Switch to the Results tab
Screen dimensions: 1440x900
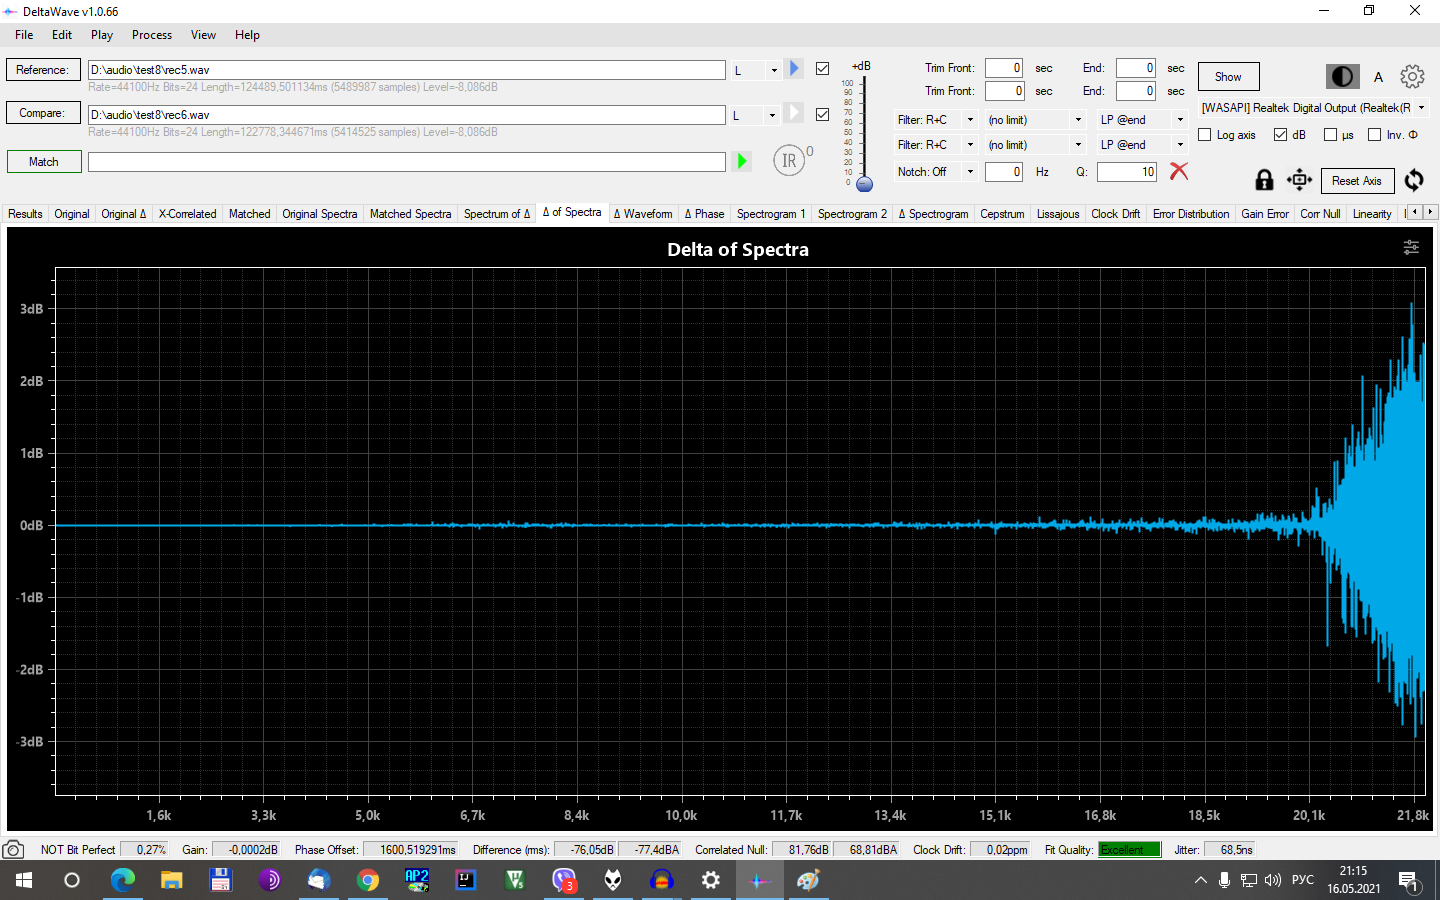(x=25, y=213)
